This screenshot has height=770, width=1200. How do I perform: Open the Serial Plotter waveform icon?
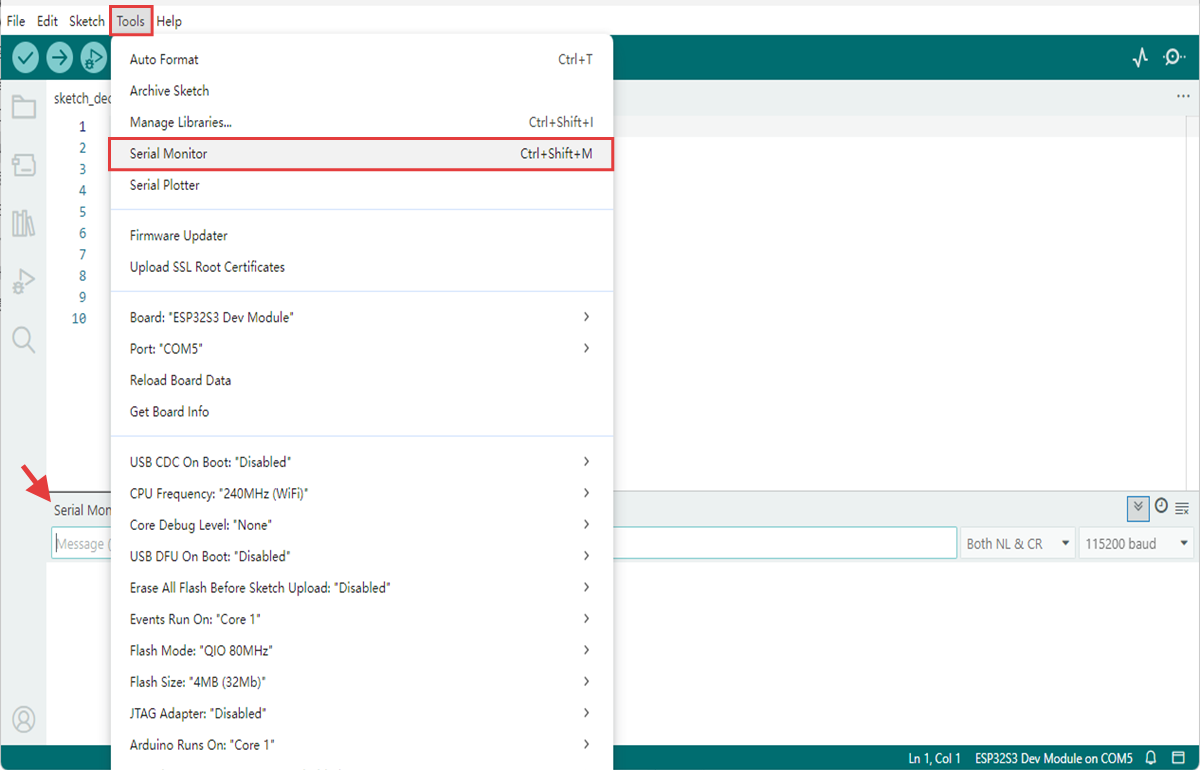(1140, 58)
